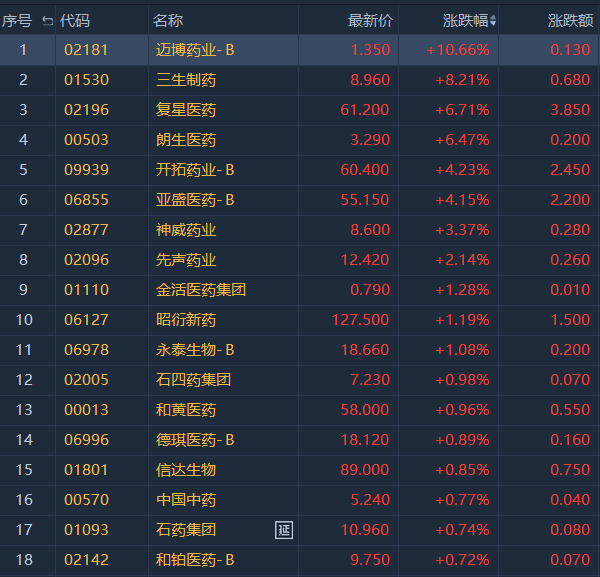The image size is (600, 577).
Task: Click the 信达生物 entry
Action: [187, 470]
